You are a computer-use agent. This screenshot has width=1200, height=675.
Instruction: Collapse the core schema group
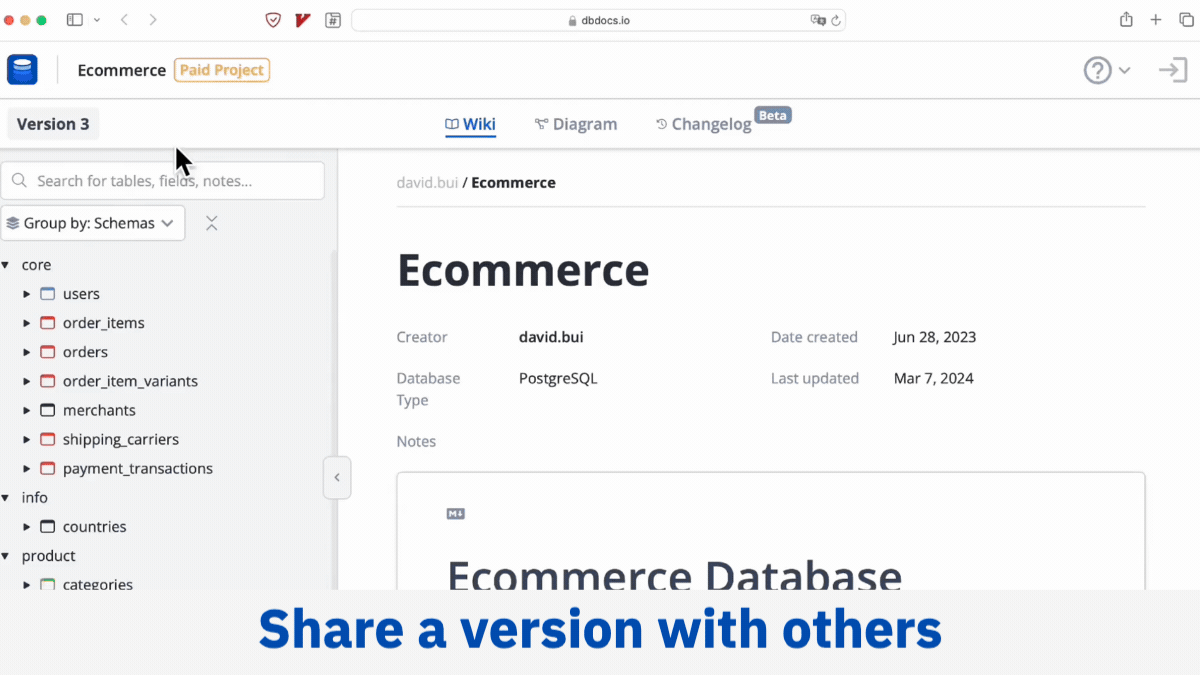[x=5, y=265]
